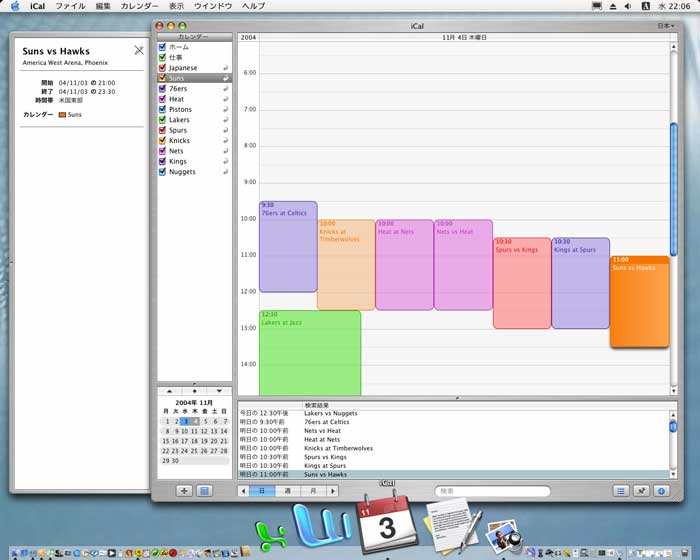Toggle the mini-month view button

click(x=204, y=491)
